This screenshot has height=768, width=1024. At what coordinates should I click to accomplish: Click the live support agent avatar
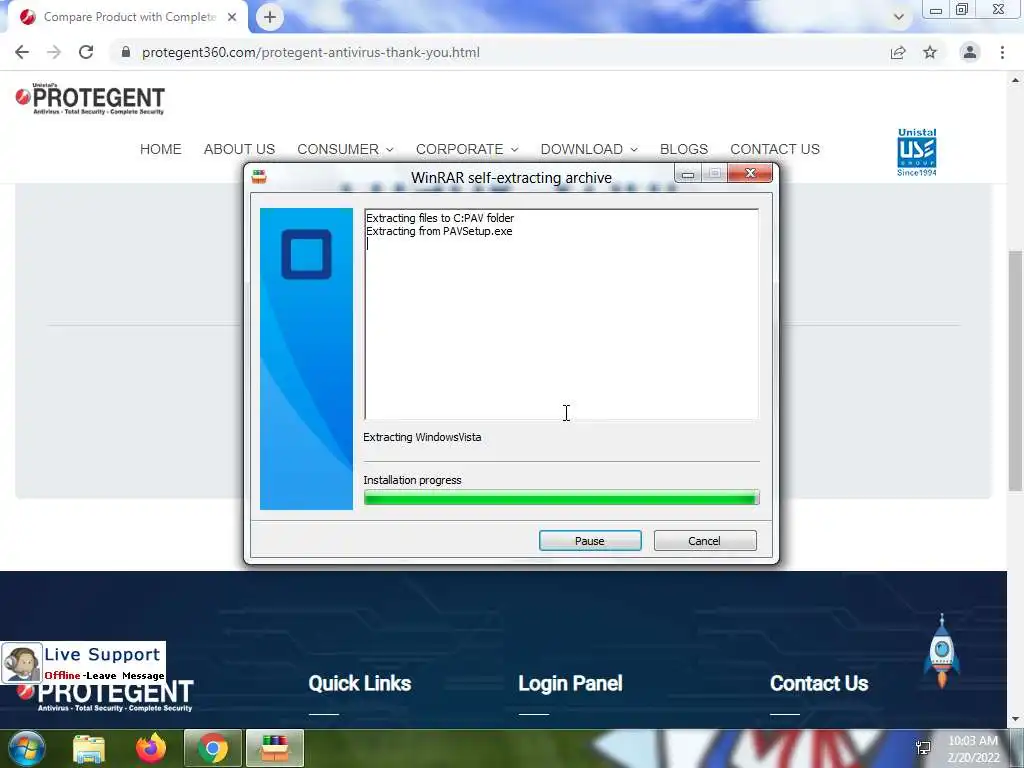[21, 663]
